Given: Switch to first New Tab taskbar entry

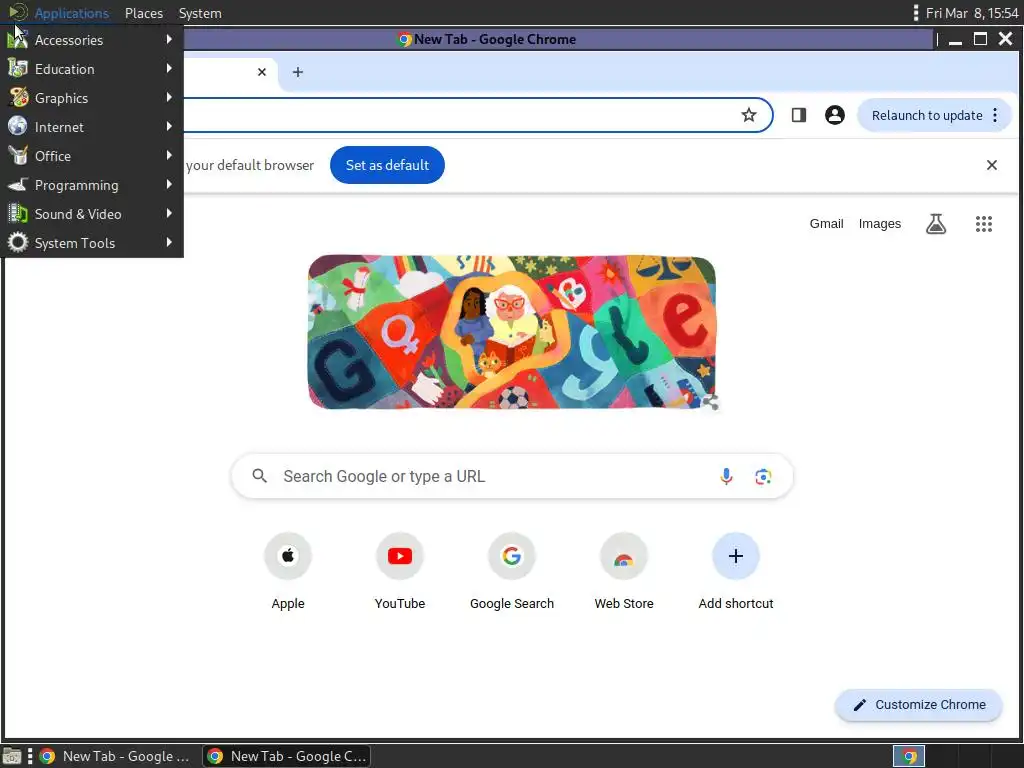Looking at the screenshot, I should 115,756.
